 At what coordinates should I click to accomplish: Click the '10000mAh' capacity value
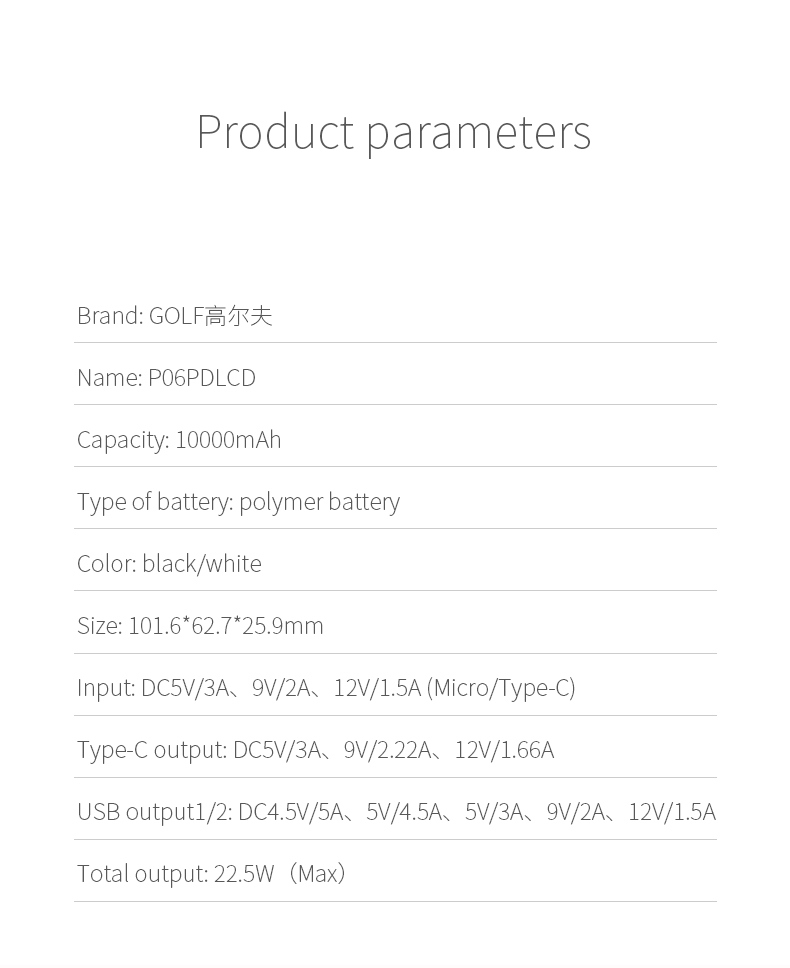(228, 440)
